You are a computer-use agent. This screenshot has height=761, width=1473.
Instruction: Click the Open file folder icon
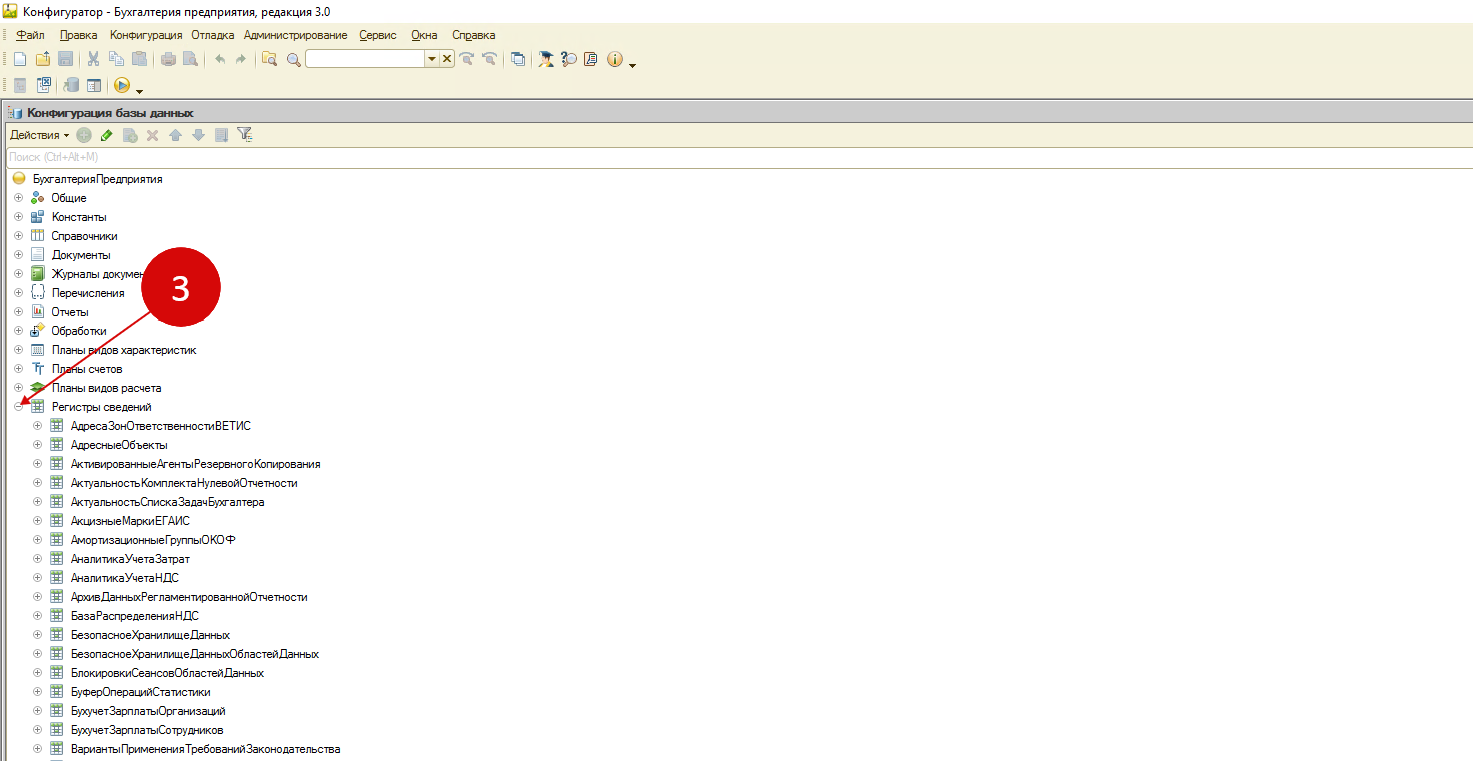click(x=42, y=59)
